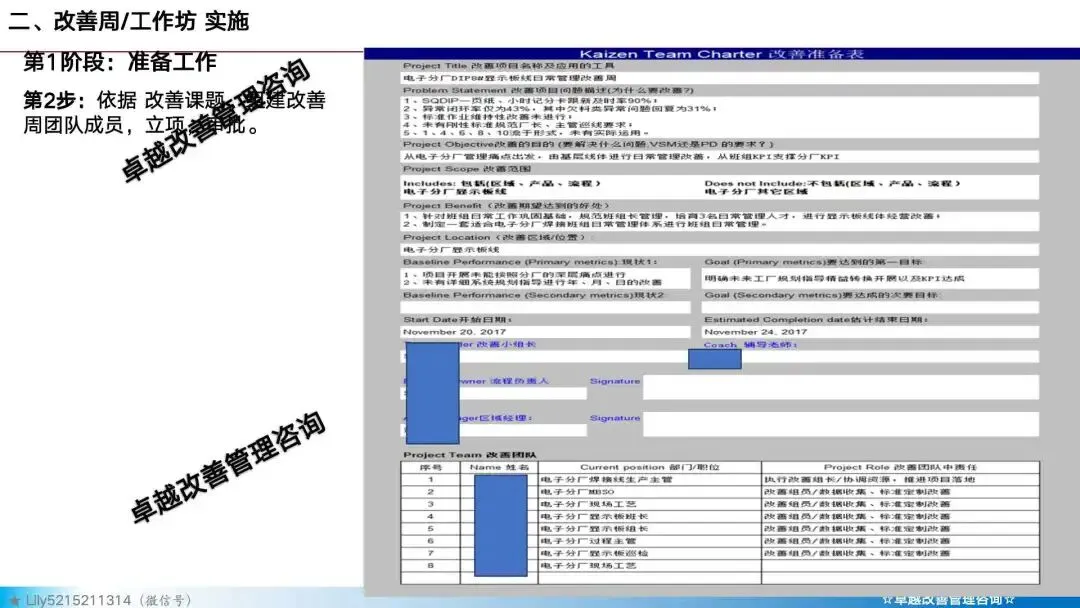Click the start date November 20, 2017
The height and width of the screenshot is (608, 1080).
point(545,332)
